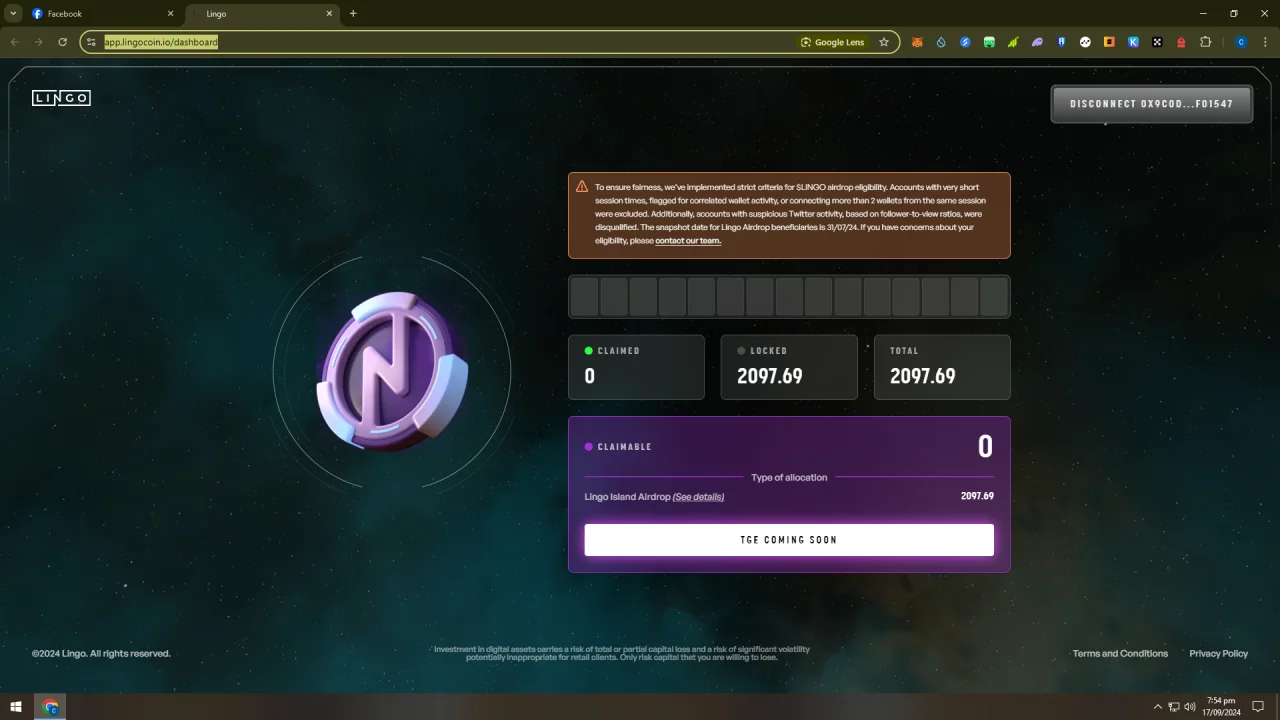Click the segmented vesting progress bar
1280x720 pixels.
coord(789,297)
